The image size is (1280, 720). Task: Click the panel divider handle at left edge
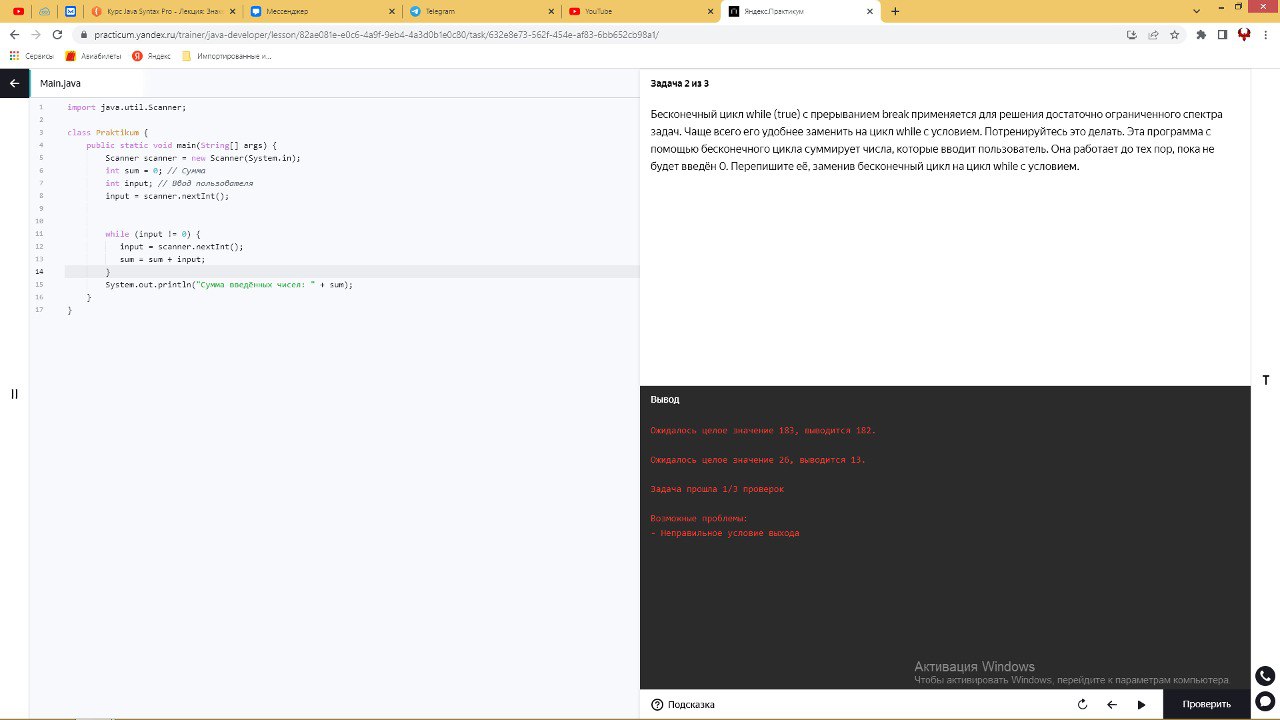(x=14, y=394)
